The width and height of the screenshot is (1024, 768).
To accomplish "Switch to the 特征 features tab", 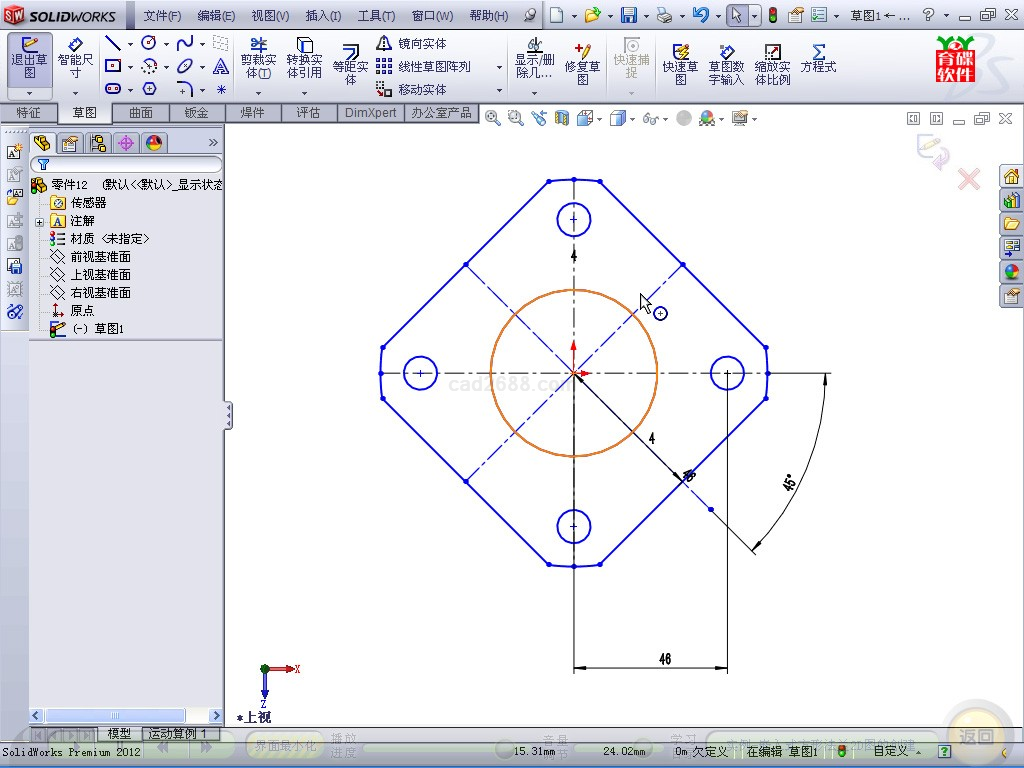I will (29, 113).
